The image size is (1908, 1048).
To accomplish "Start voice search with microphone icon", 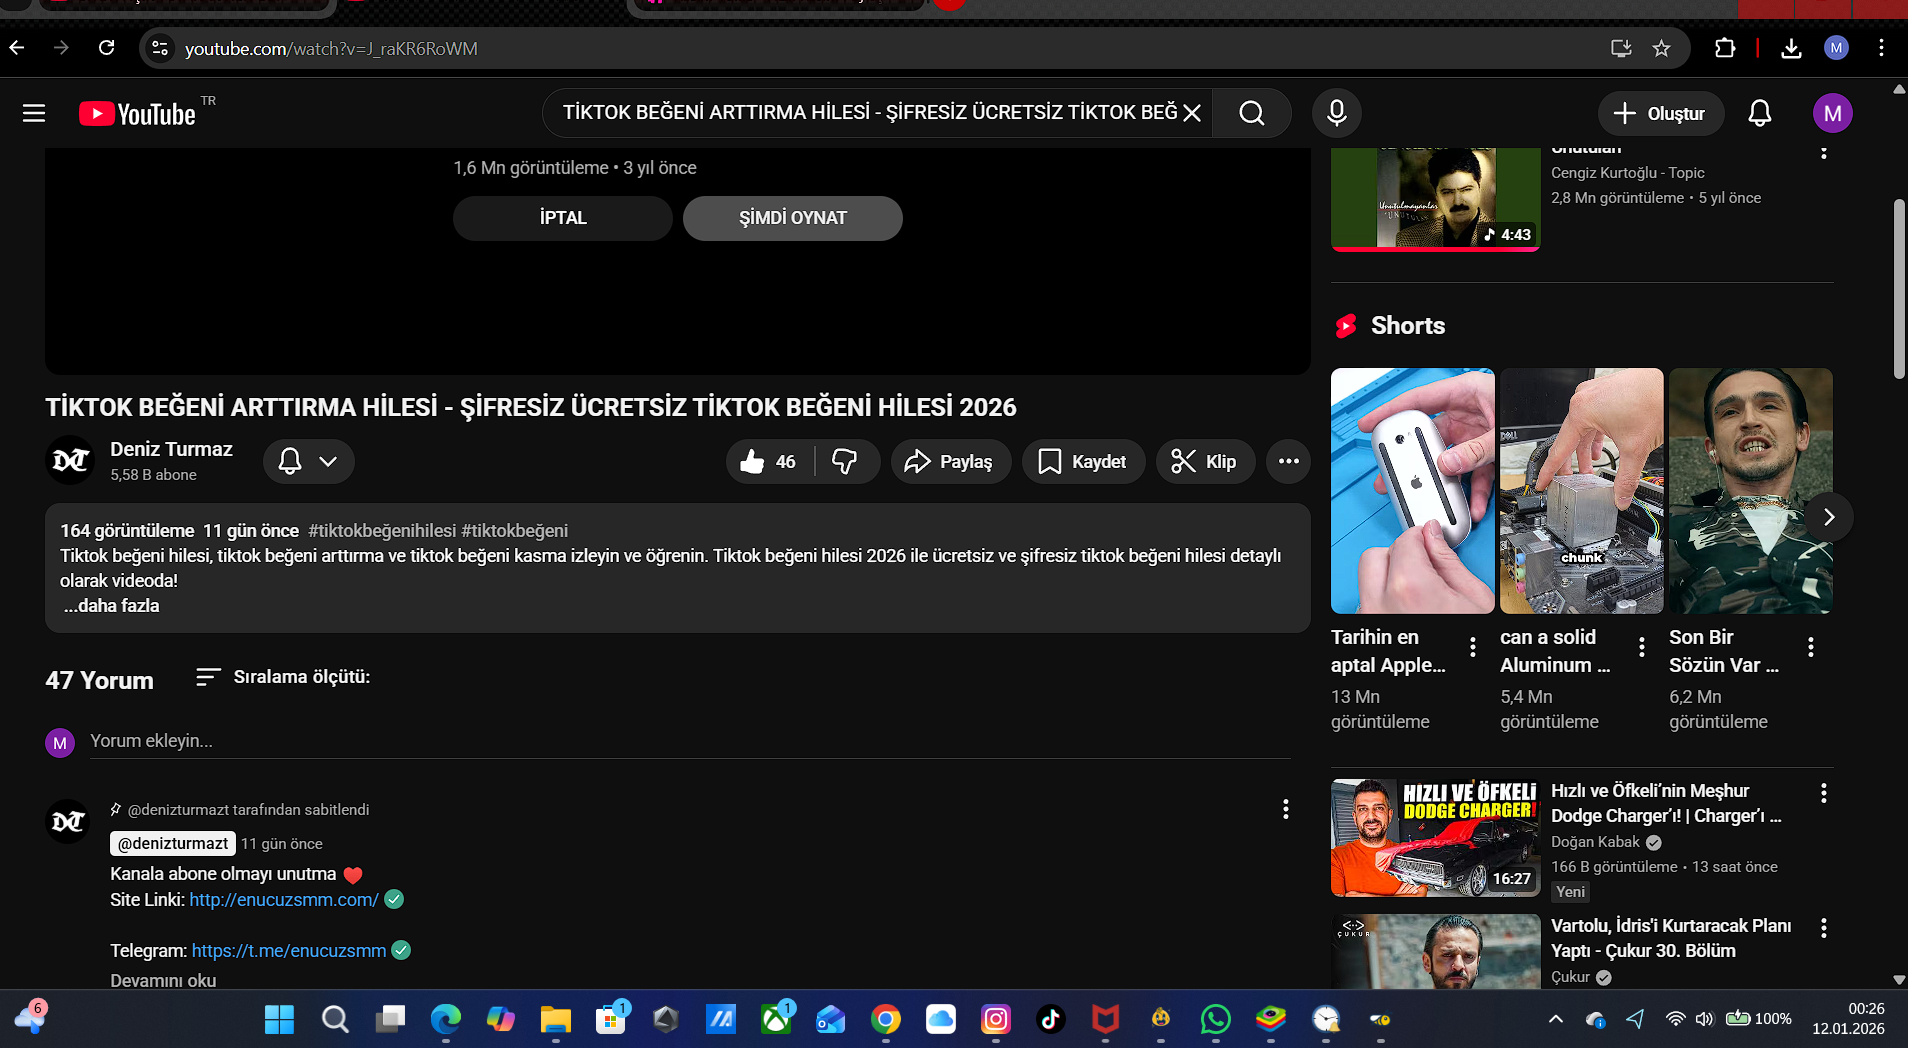I will coord(1337,113).
